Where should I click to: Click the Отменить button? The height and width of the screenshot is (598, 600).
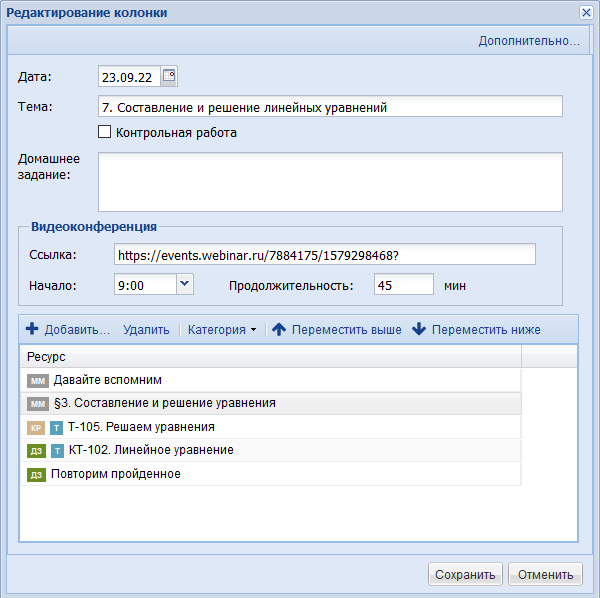[545, 574]
